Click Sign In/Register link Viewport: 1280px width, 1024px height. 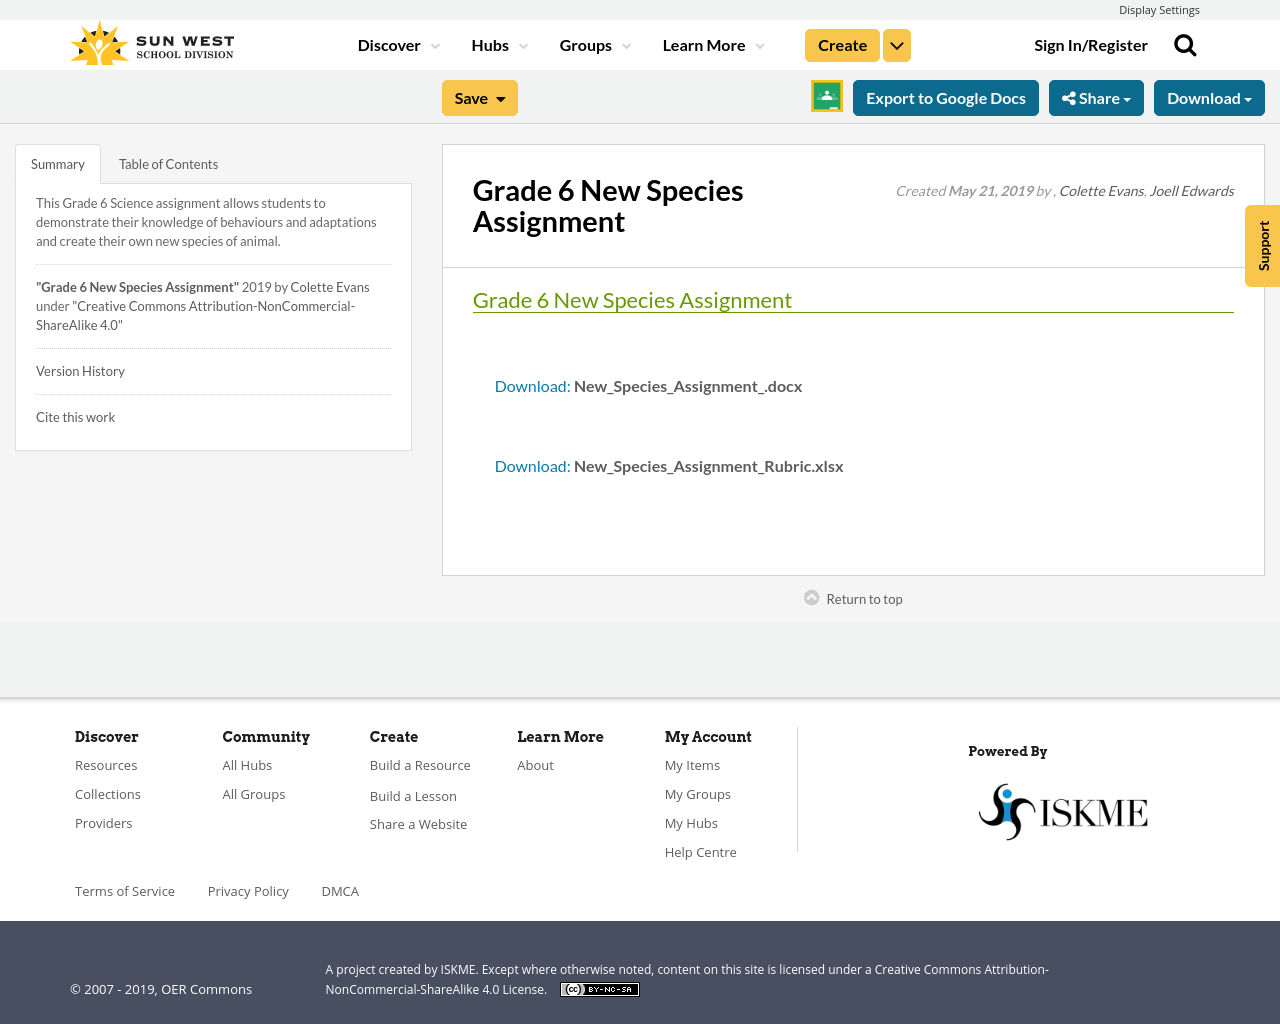pos(1091,46)
